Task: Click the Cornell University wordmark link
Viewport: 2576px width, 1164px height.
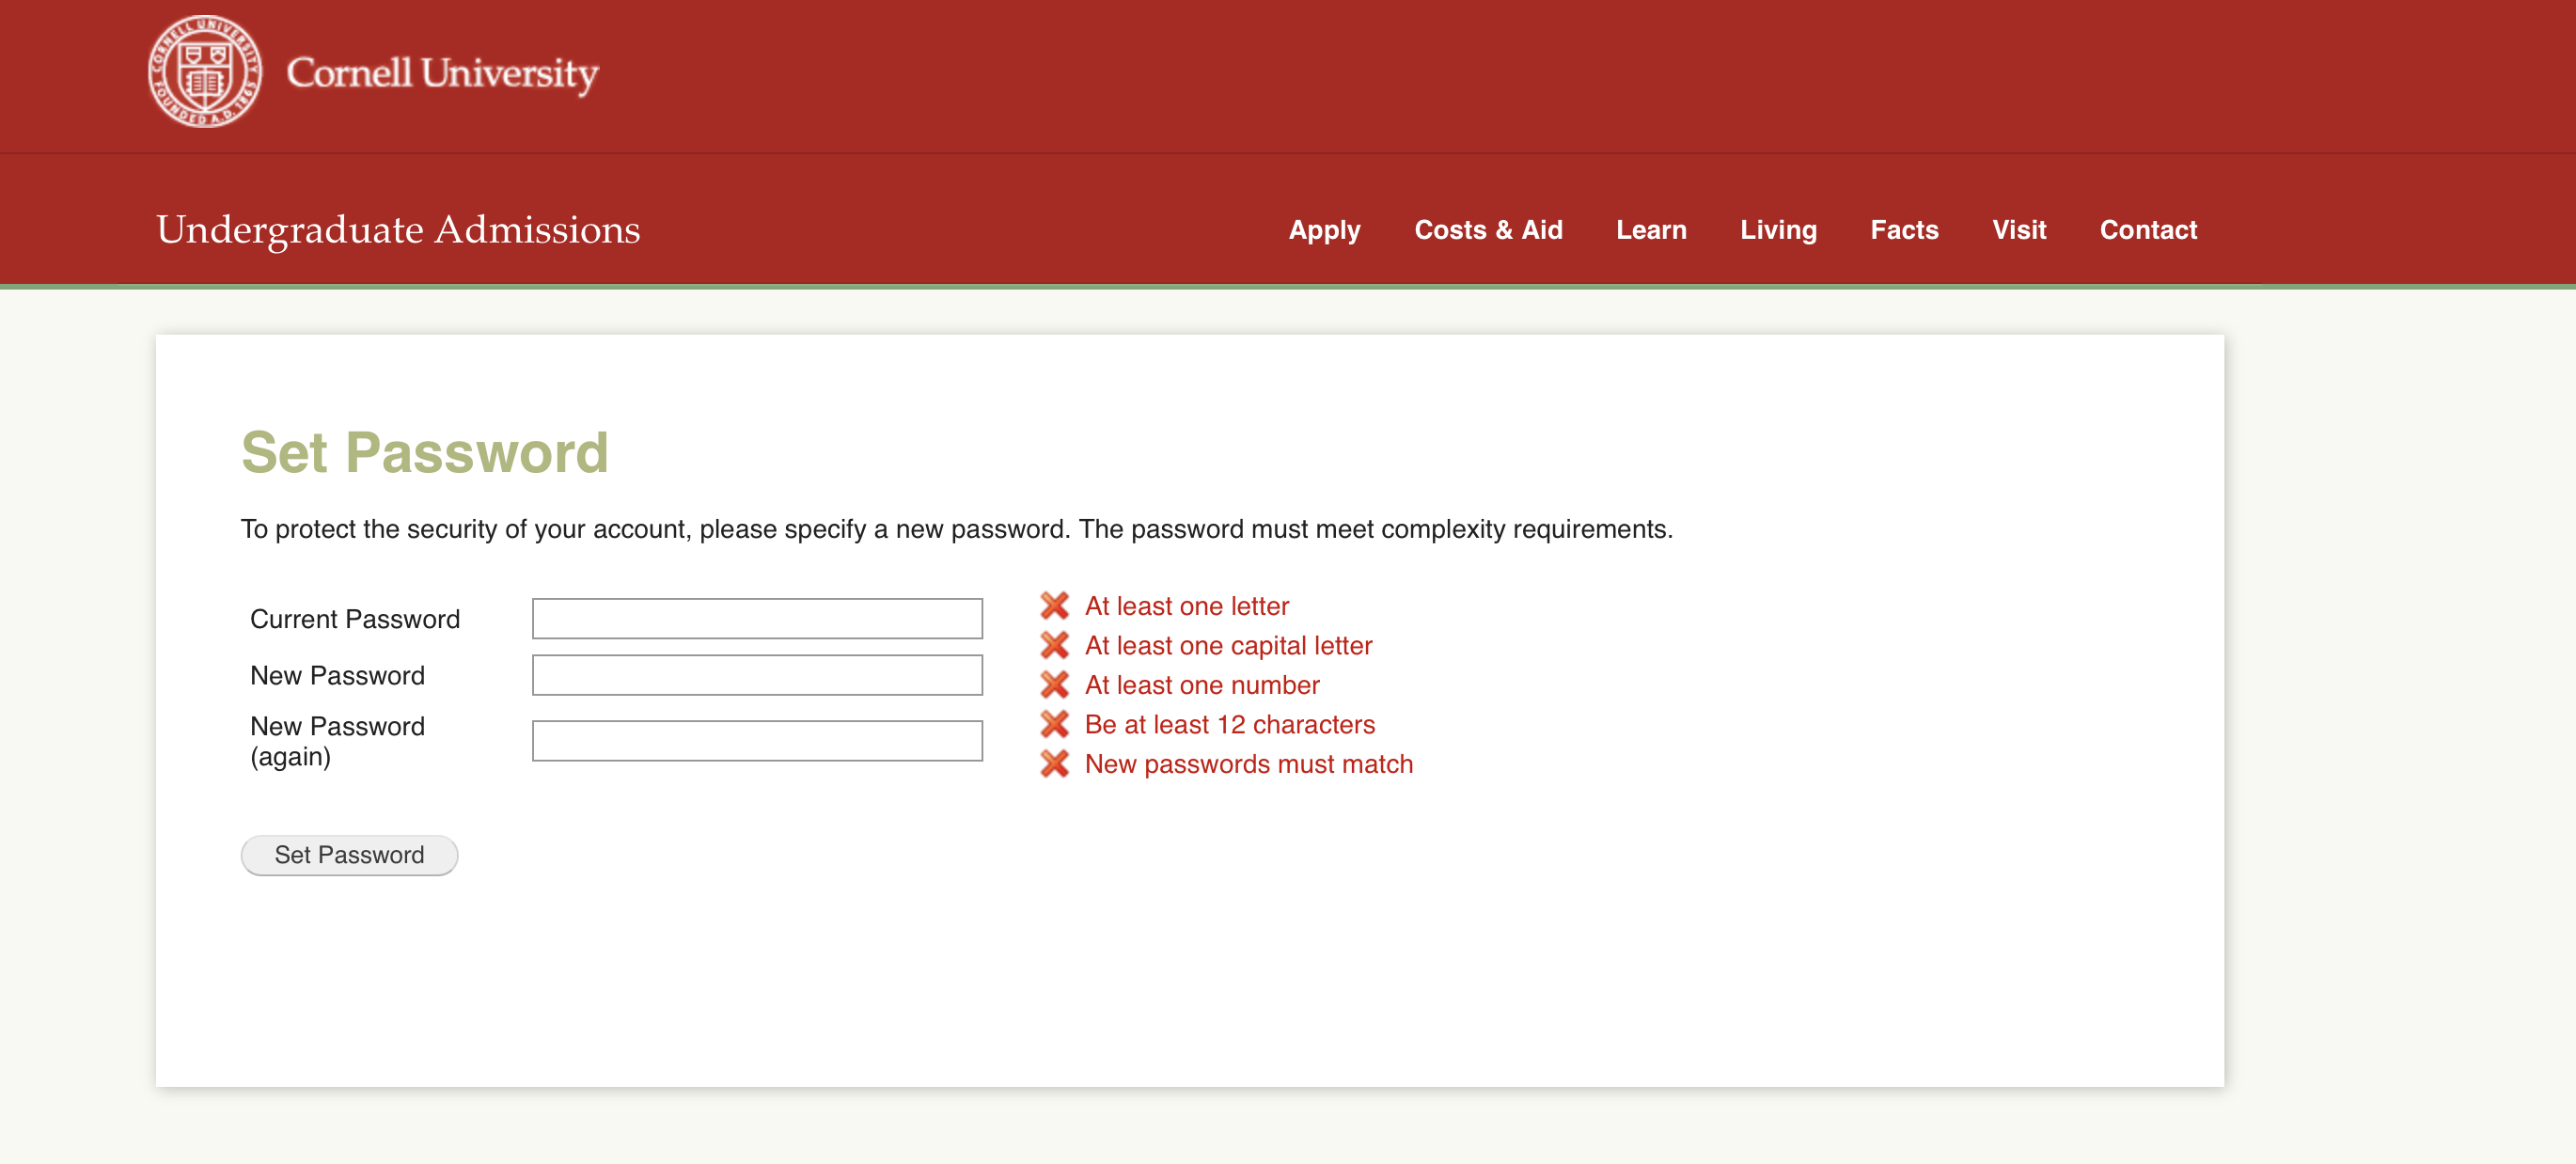Action: pyautogui.click(x=442, y=74)
